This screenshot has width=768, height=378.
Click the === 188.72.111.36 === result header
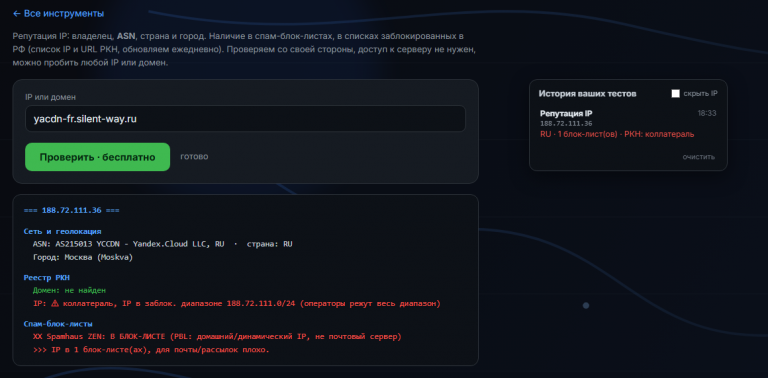click(x=72, y=211)
